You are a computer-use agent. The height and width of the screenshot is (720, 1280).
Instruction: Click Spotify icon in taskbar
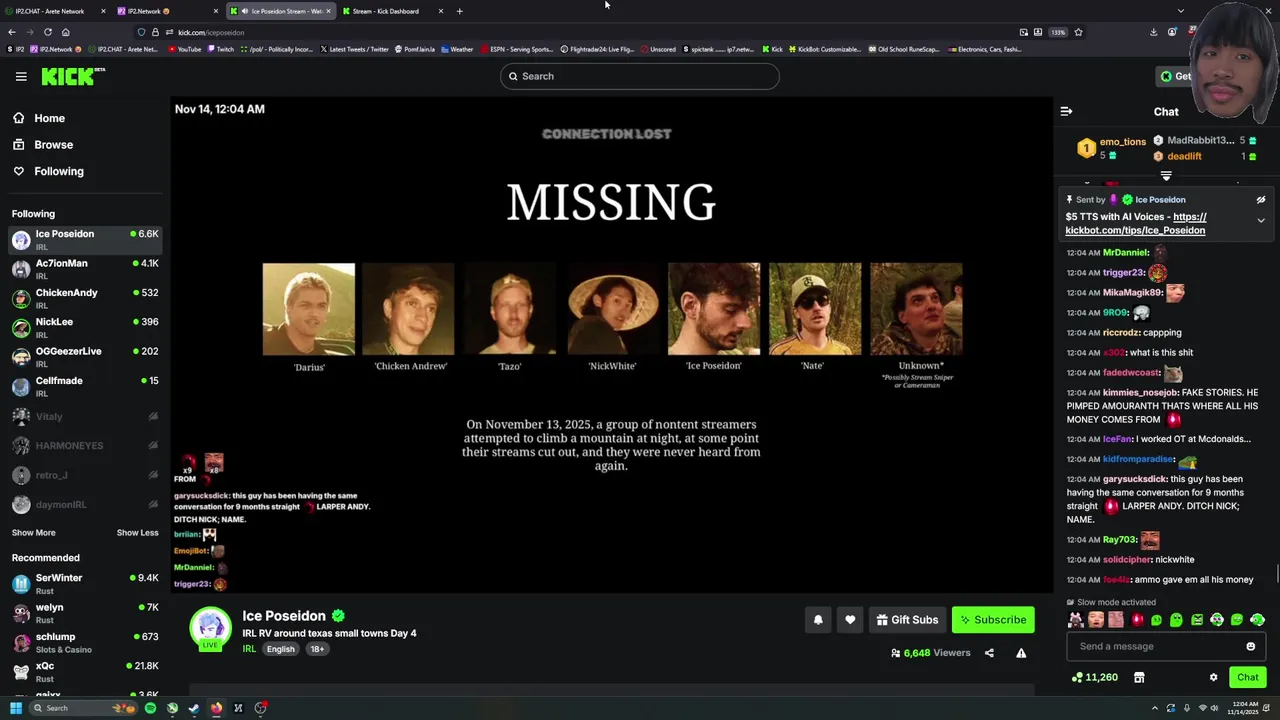150,708
